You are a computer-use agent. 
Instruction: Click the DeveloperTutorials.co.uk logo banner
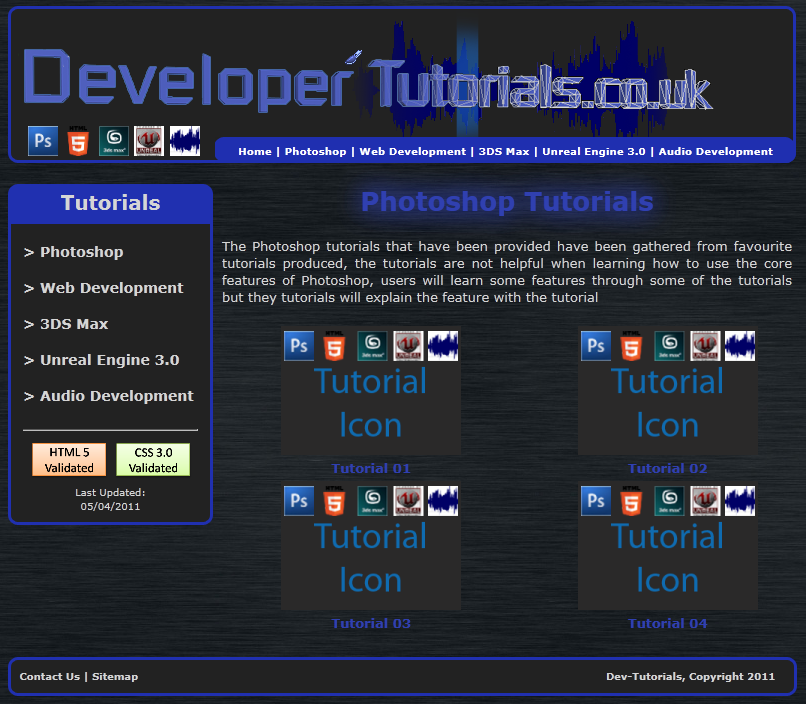pos(368,80)
